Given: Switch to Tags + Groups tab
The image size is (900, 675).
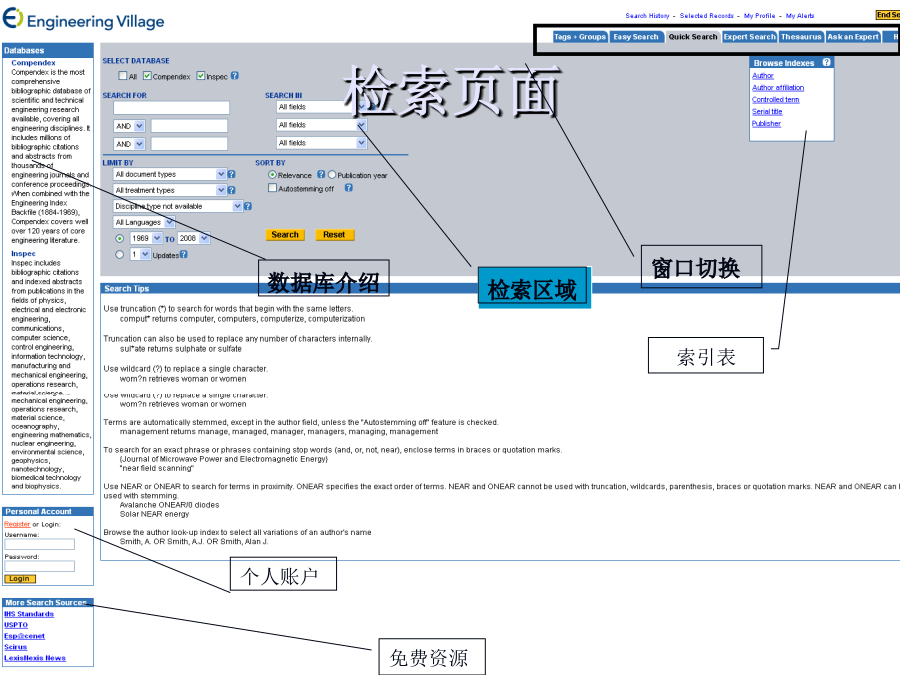Looking at the screenshot, I should tap(580, 37).
